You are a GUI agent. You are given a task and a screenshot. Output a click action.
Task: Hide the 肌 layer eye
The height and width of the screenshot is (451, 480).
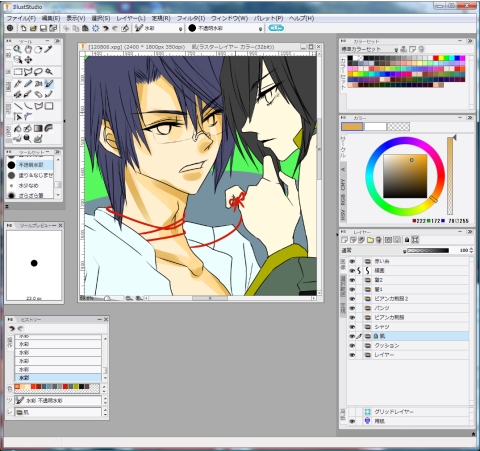click(352, 336)
